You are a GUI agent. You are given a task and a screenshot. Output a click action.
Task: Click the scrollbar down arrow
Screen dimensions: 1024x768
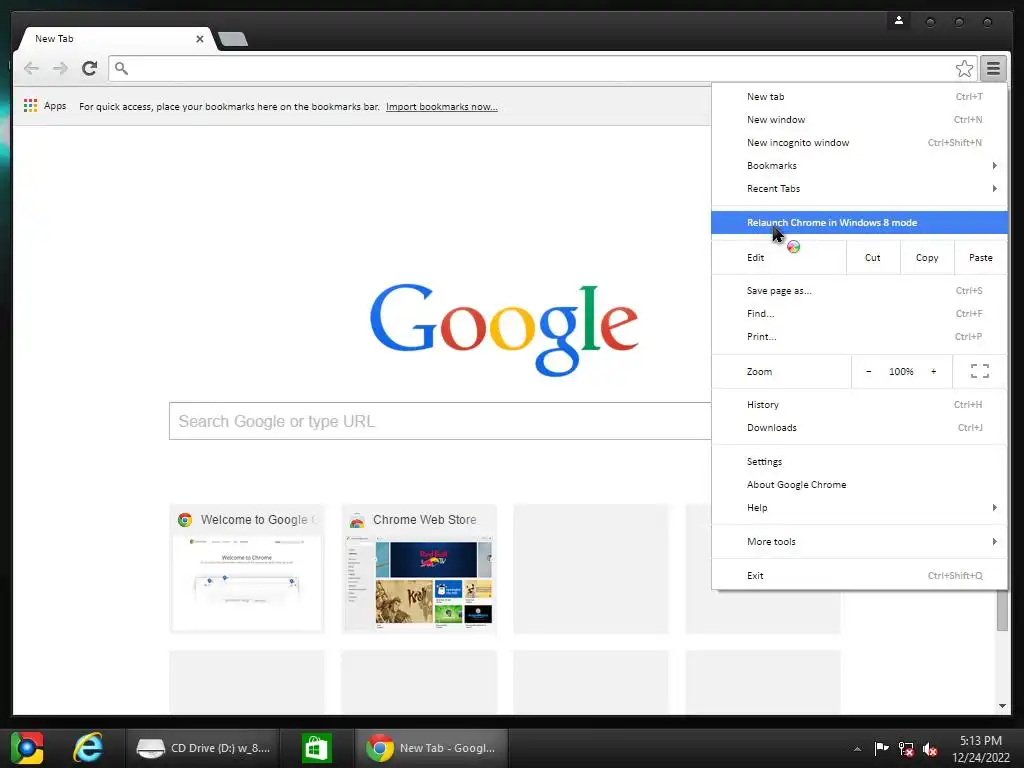coord(1002,705)
